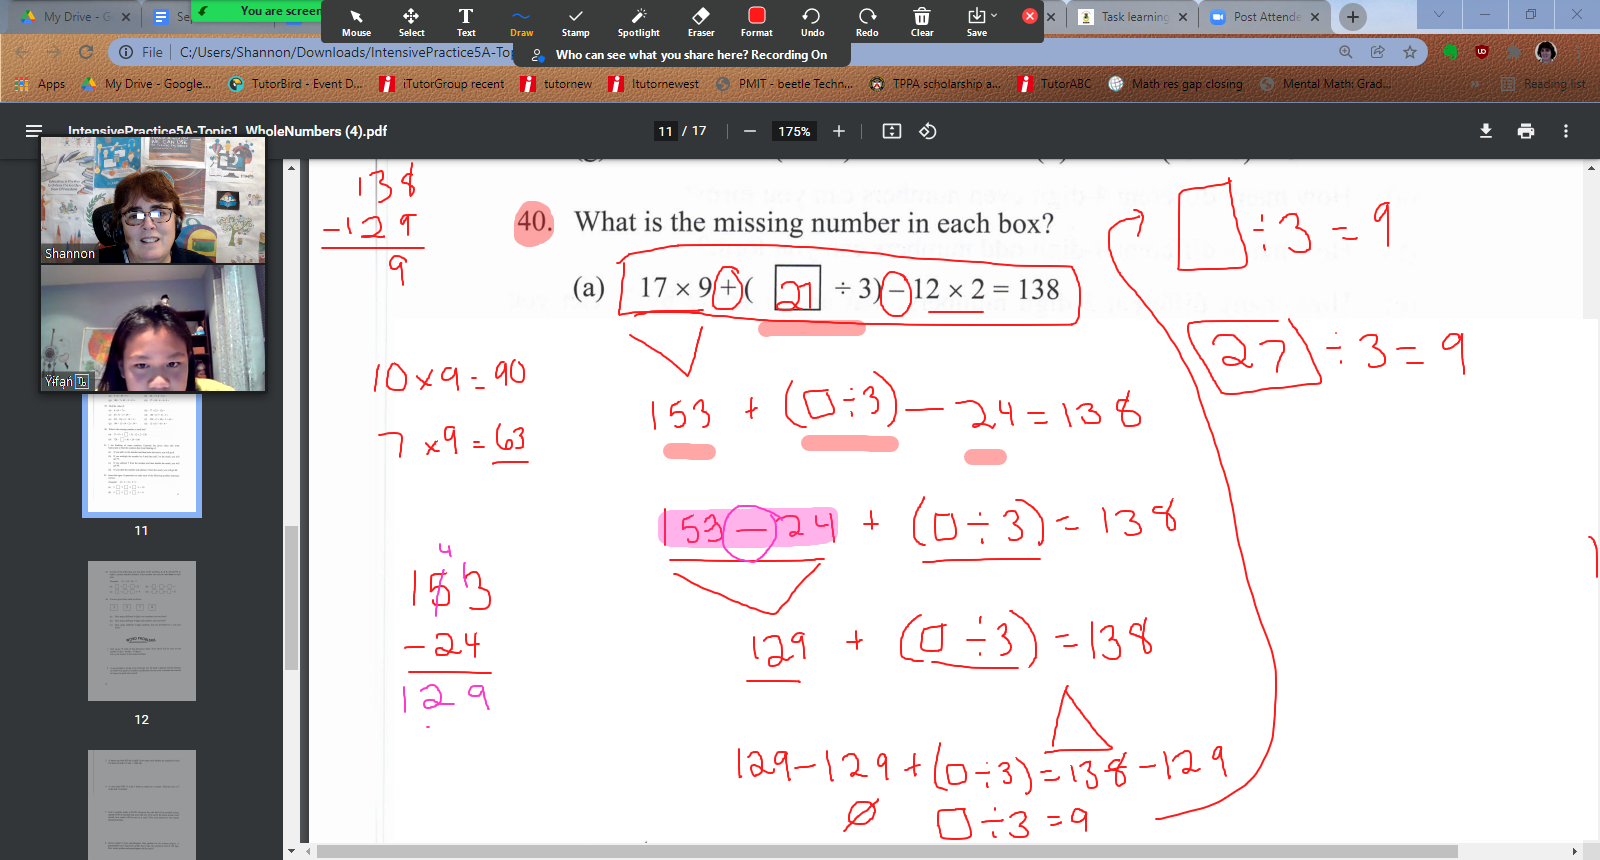
Task: Open the Stamp annotation tool
Action: 576,22
